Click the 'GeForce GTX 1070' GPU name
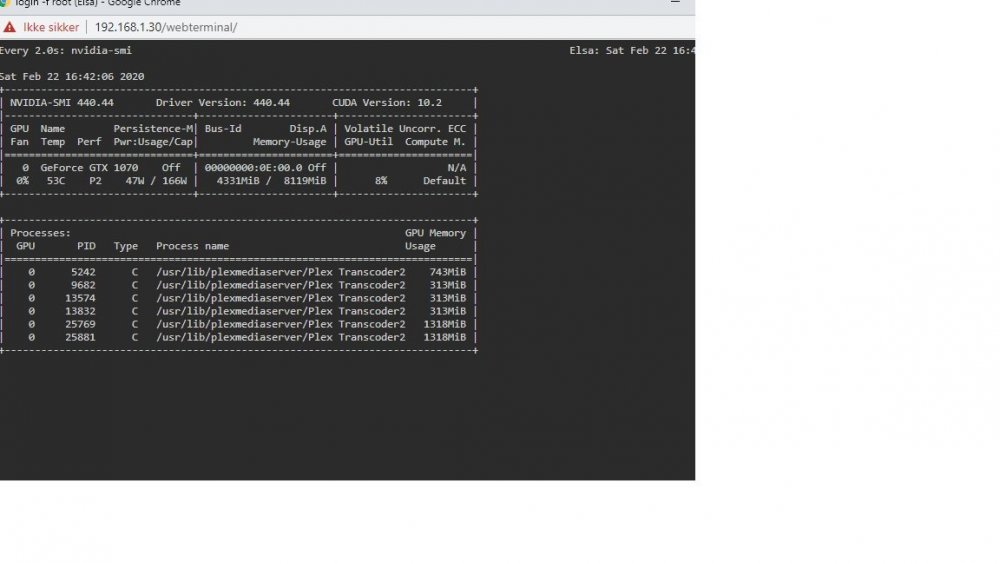The height and width of the screenshot is (563, 1000). pos(89,168)
